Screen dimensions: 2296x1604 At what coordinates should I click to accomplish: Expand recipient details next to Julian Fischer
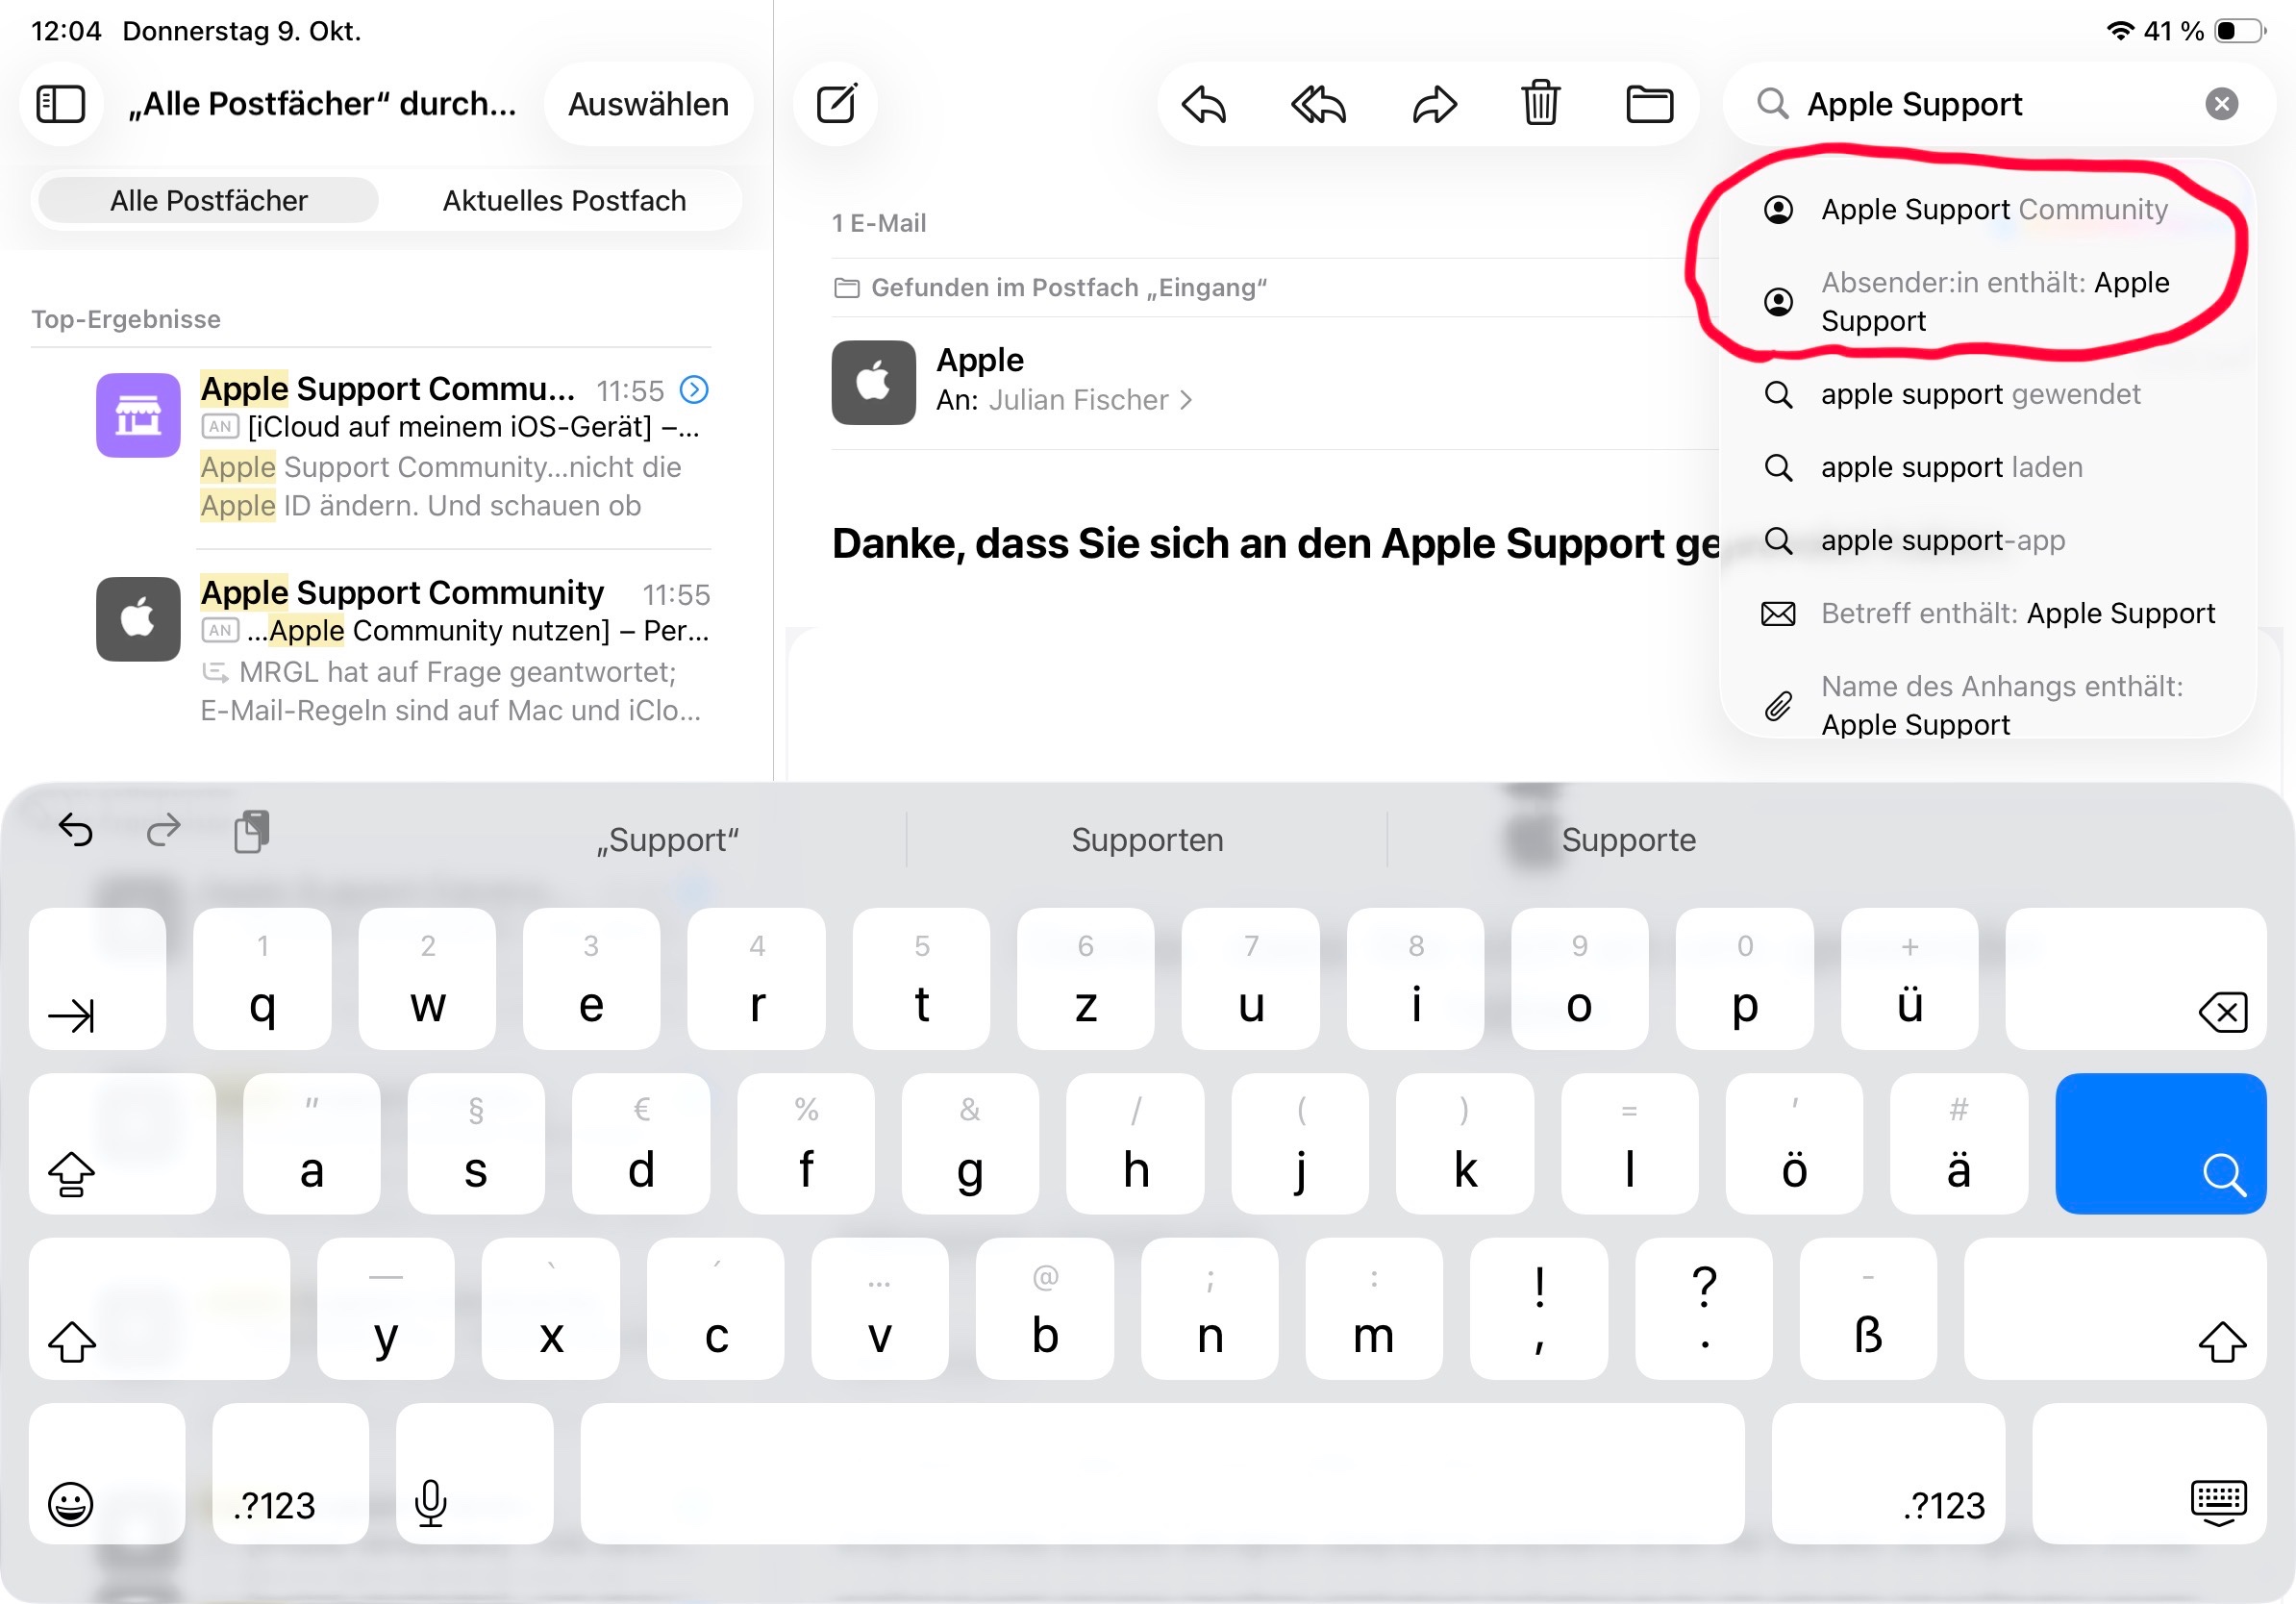click(x=1186, y=400)
